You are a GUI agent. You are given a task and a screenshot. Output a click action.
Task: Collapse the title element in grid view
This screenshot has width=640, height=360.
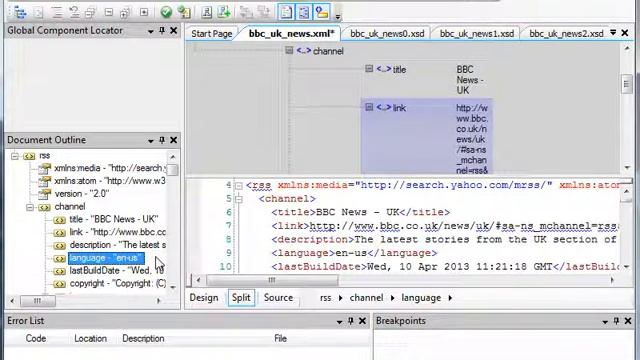[x=369, y=69]
